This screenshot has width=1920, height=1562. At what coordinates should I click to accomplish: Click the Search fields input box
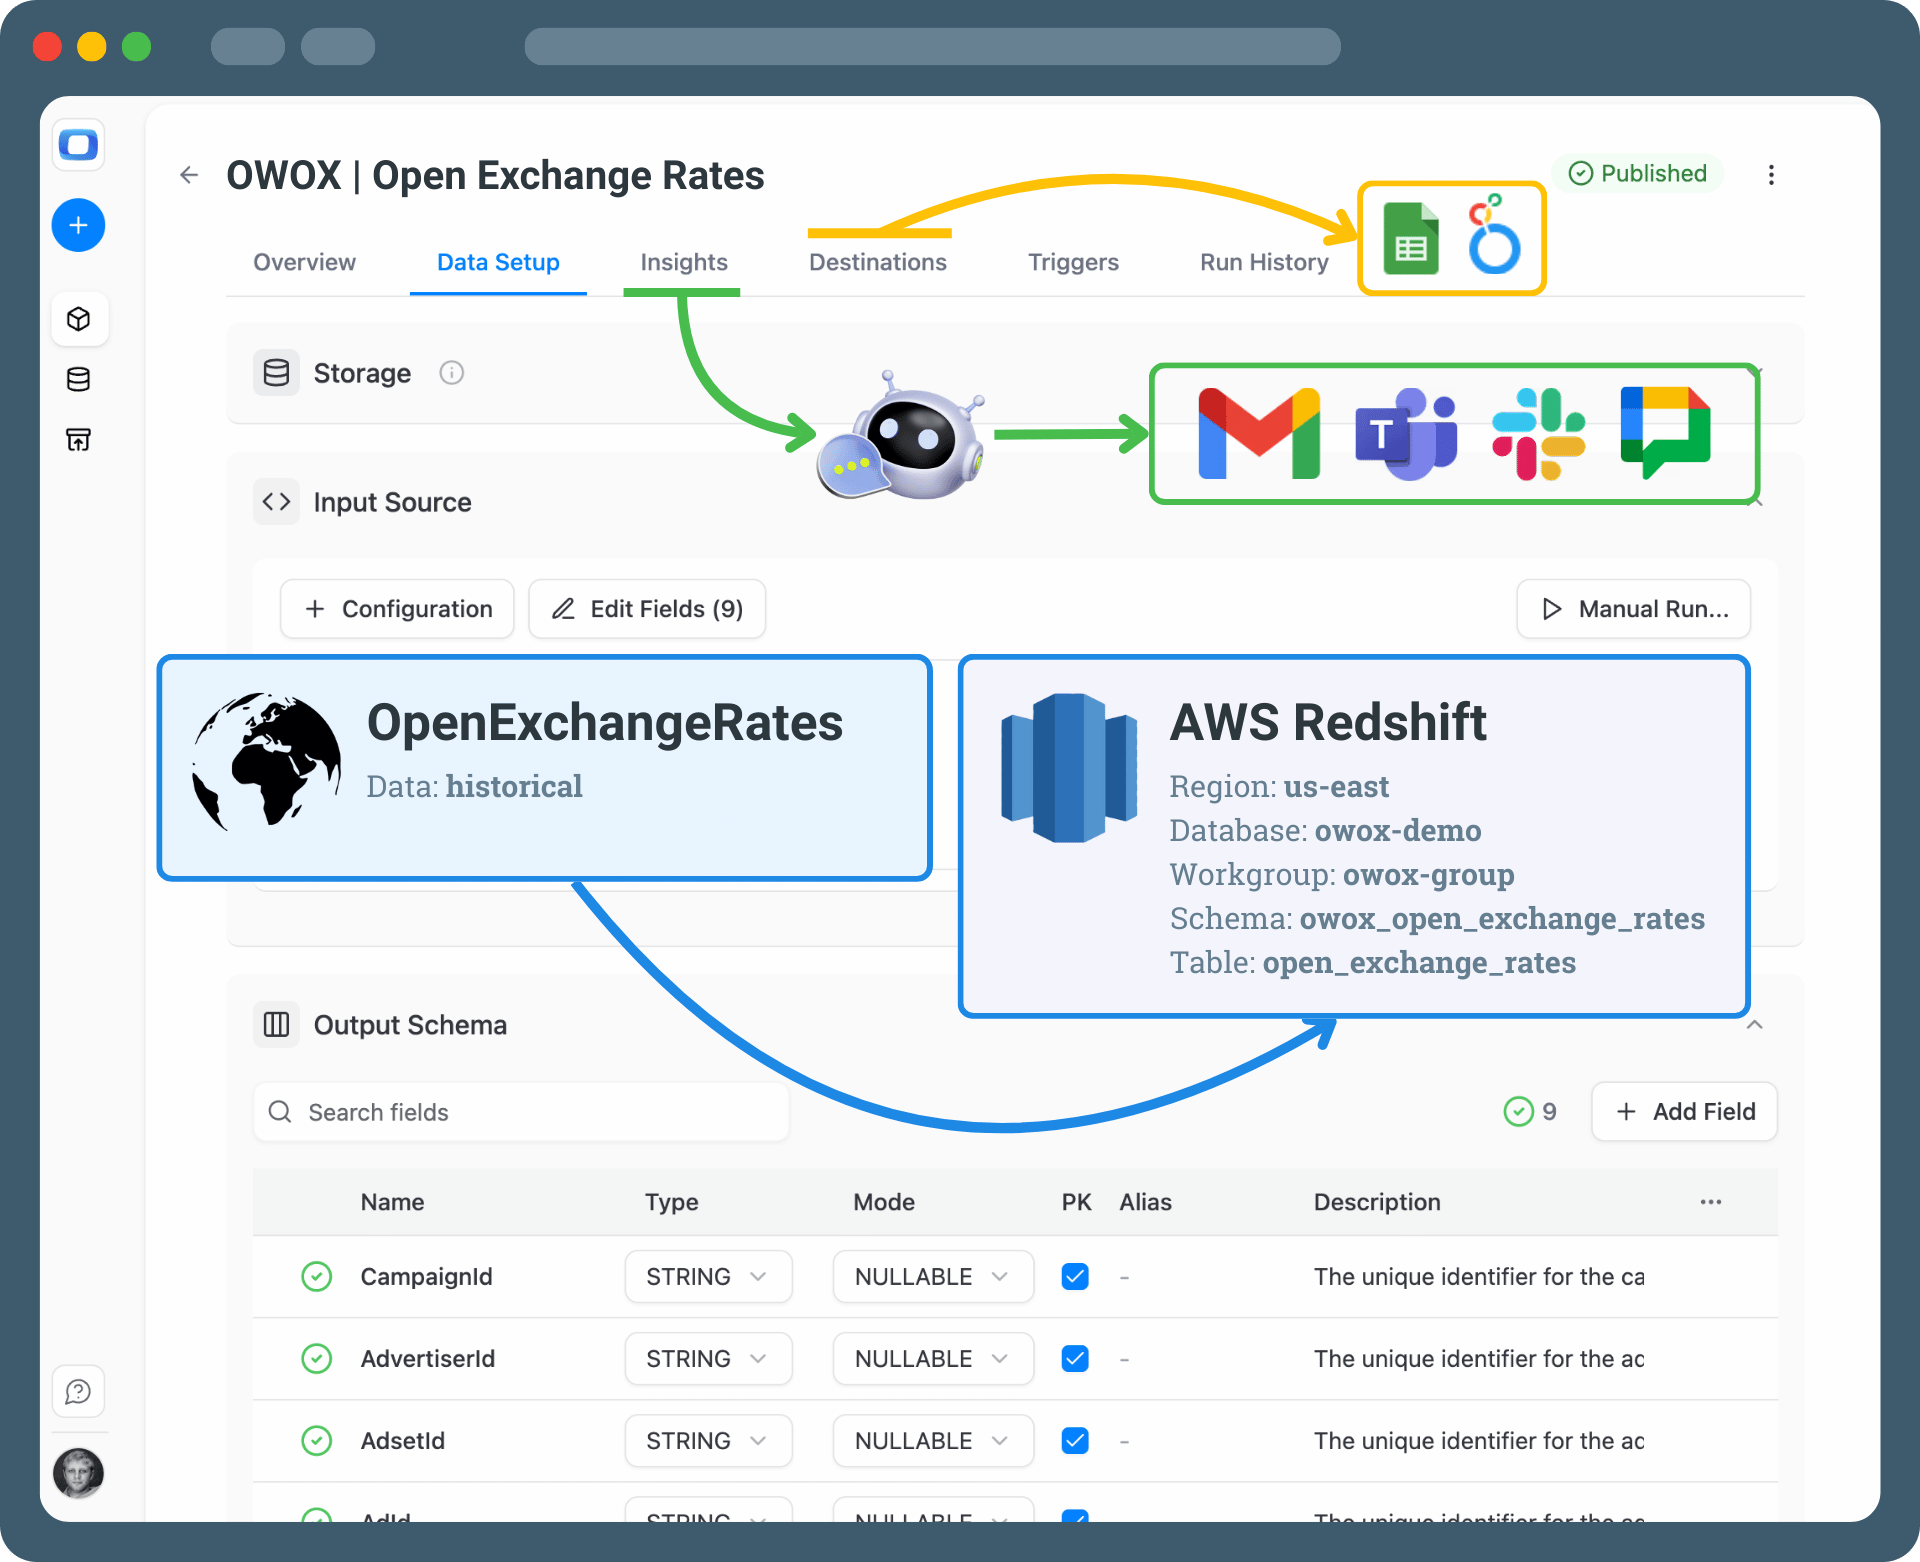[521, 1112]
